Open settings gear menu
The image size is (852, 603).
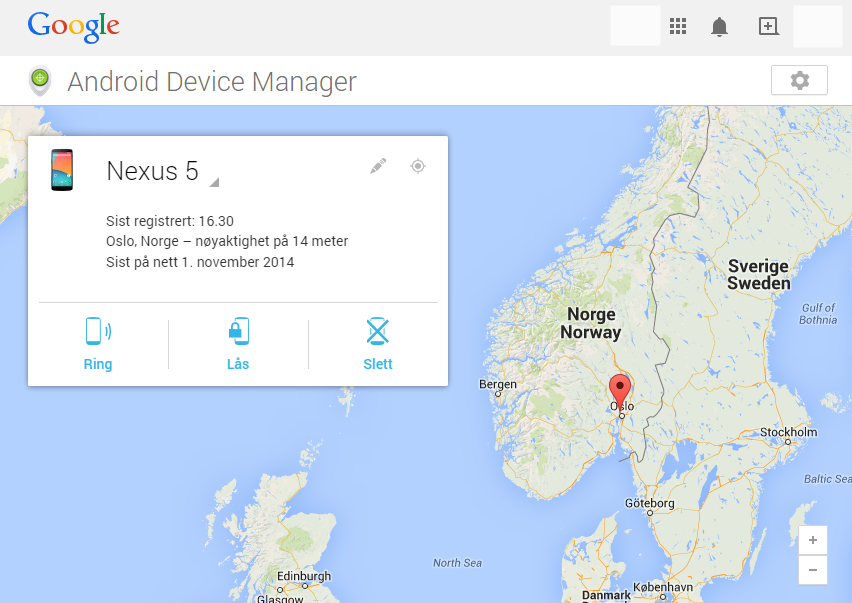[x=799, y=80]
